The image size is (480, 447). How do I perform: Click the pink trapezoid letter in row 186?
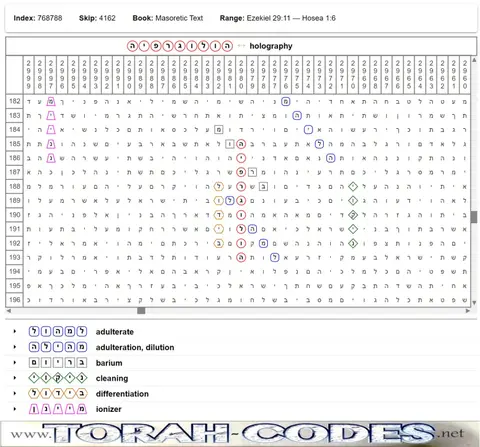click(51, 158)
